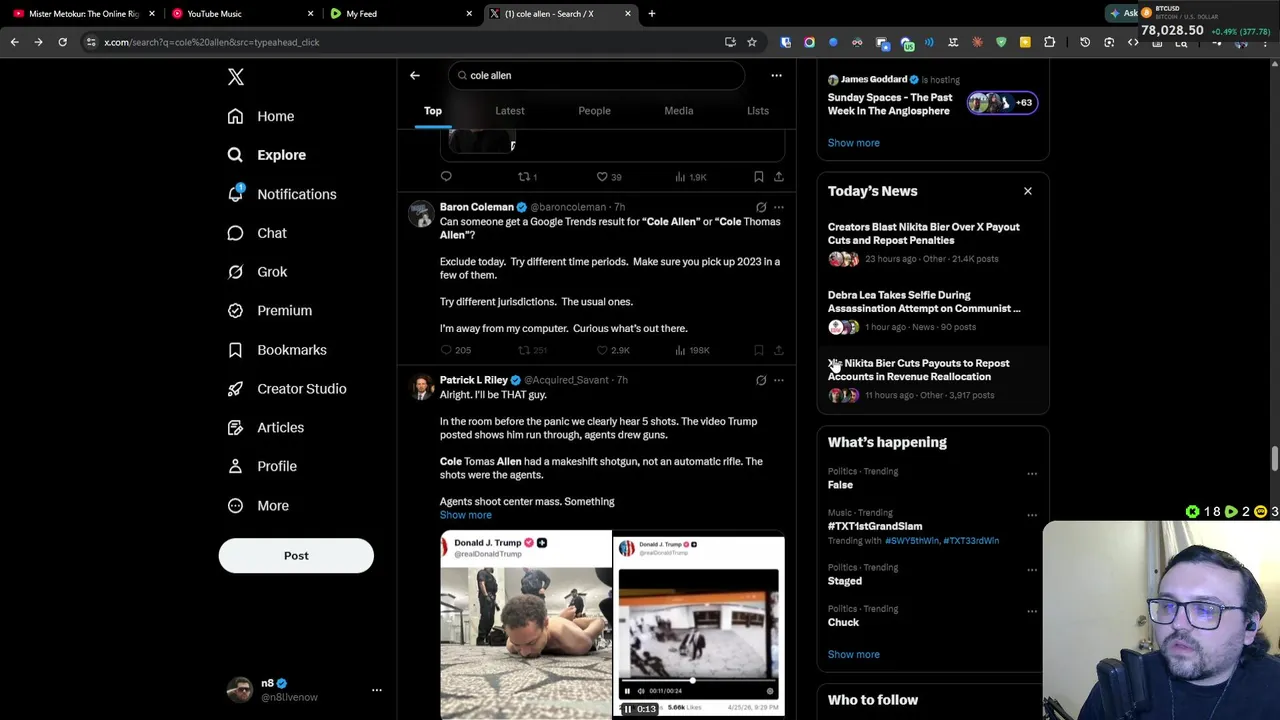Switch to My Feed browser tab
This screenshot has width=1280, height=720.
tap(400, 14)
